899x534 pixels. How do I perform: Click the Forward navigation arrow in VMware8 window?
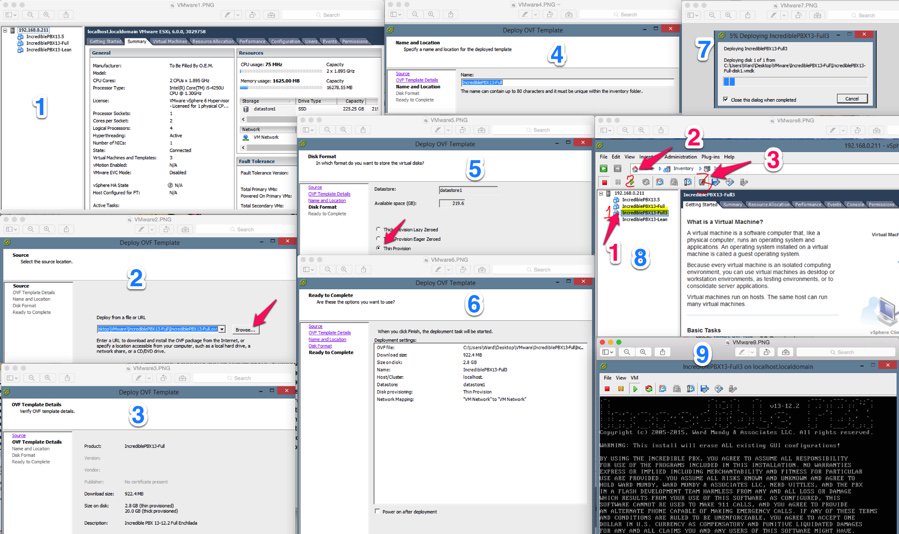click(x=617, y=169)
